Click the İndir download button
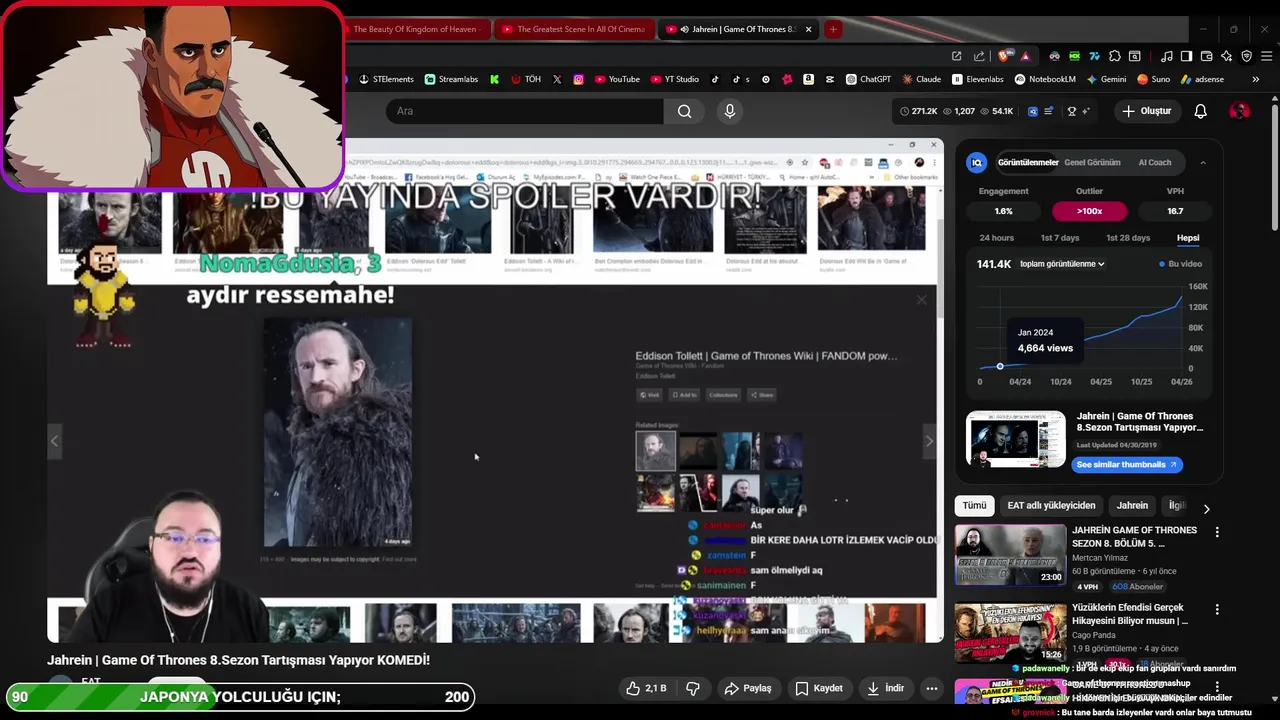This screenshot has height=720, width=1280. [x=886, y=688]
